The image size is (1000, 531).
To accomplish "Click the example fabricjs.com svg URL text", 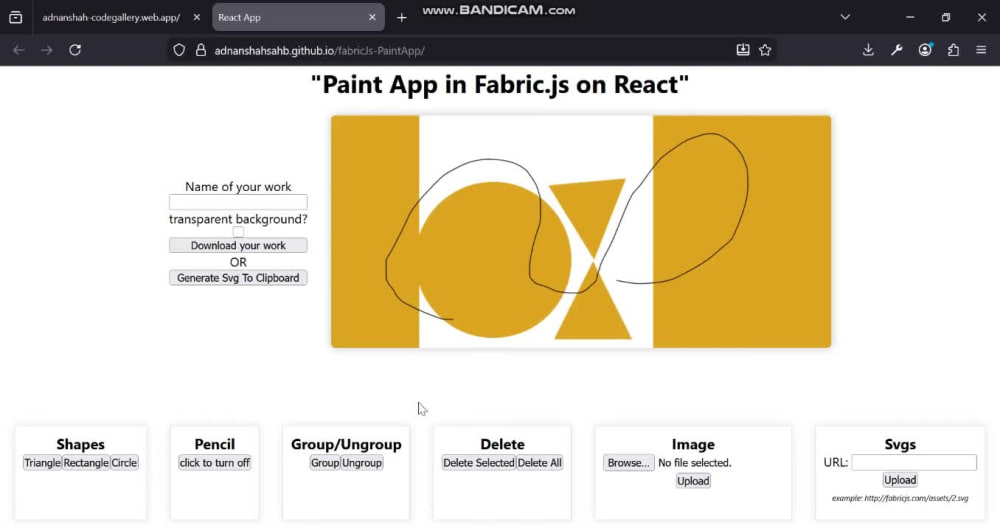I will pos(900,498).
